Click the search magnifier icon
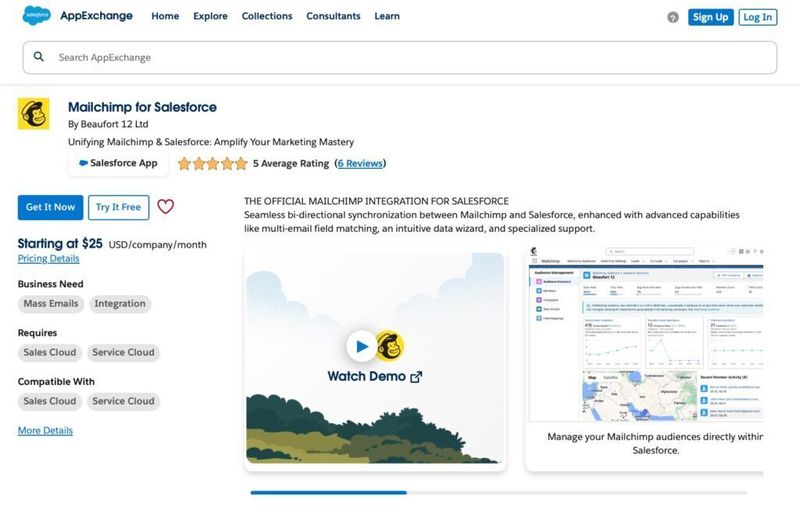Viewport: 800px width, 517px height. tap(39, 57)
